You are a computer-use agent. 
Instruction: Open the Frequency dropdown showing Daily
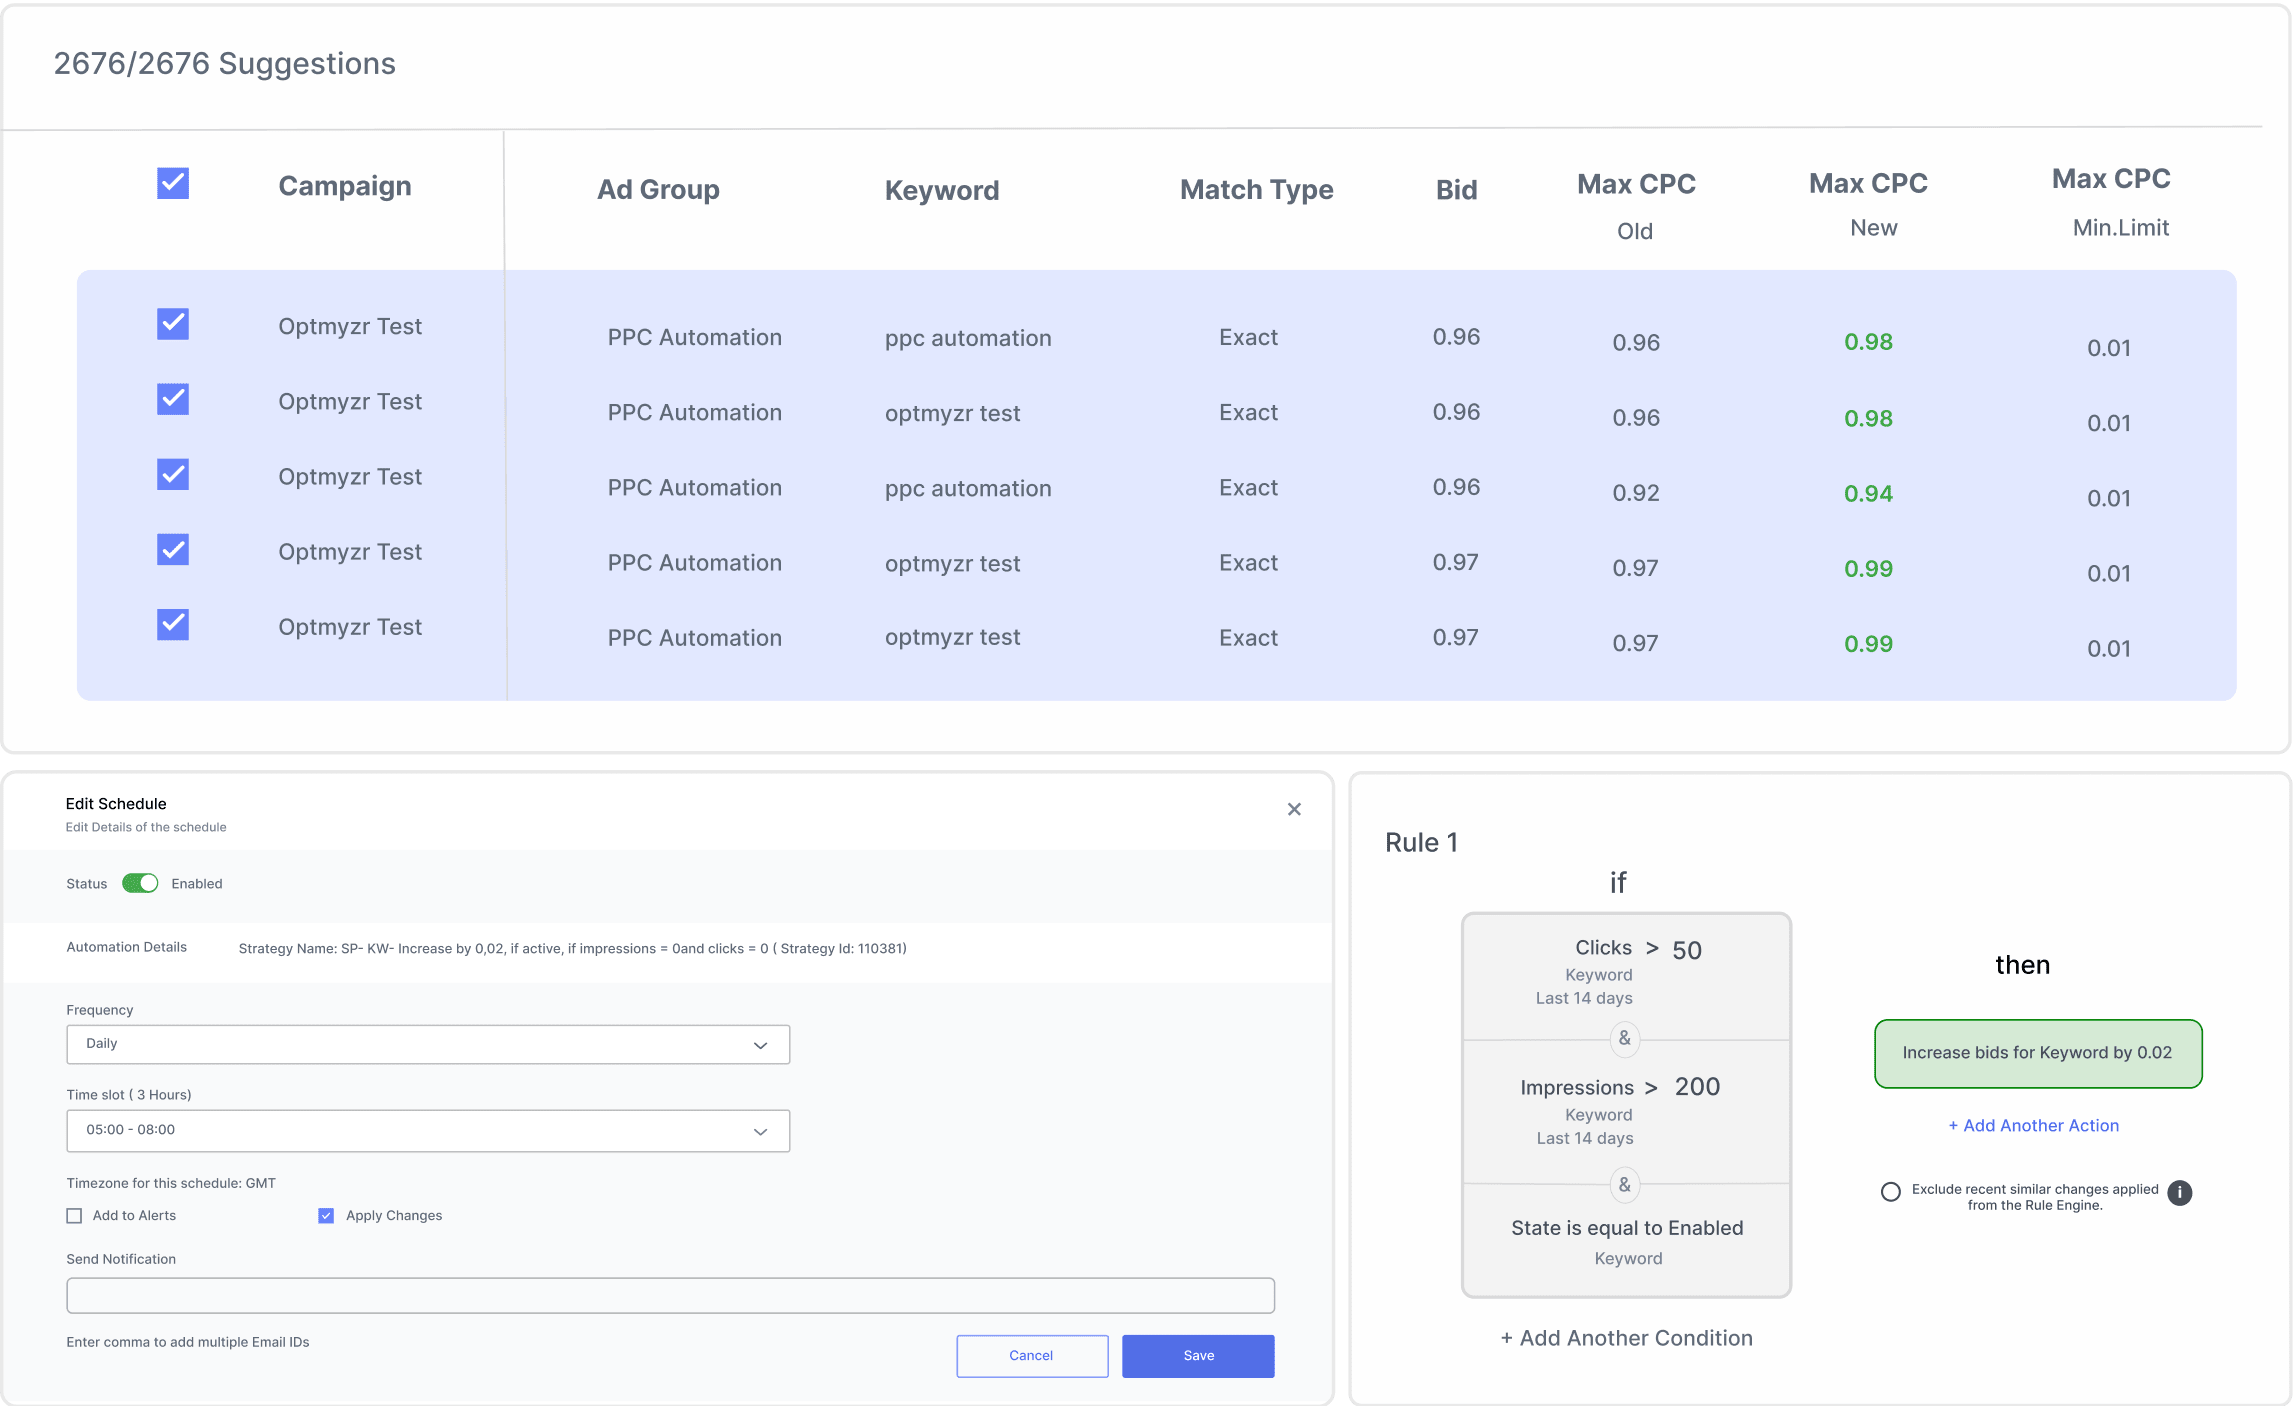pos(428,1044)
